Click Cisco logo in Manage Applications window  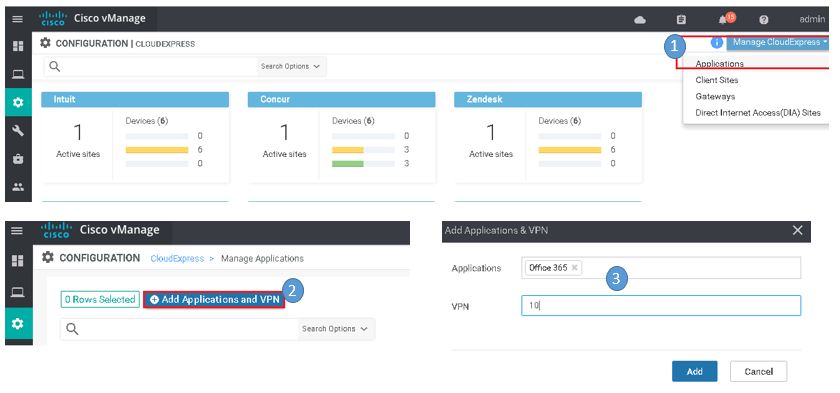tap(57, 230)
